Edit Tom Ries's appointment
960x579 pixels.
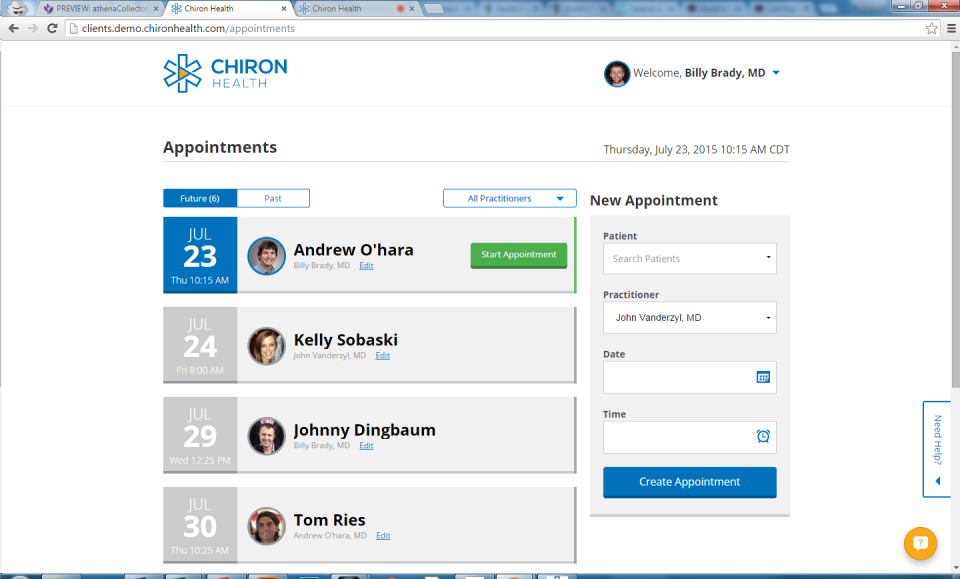coord(383,536)
